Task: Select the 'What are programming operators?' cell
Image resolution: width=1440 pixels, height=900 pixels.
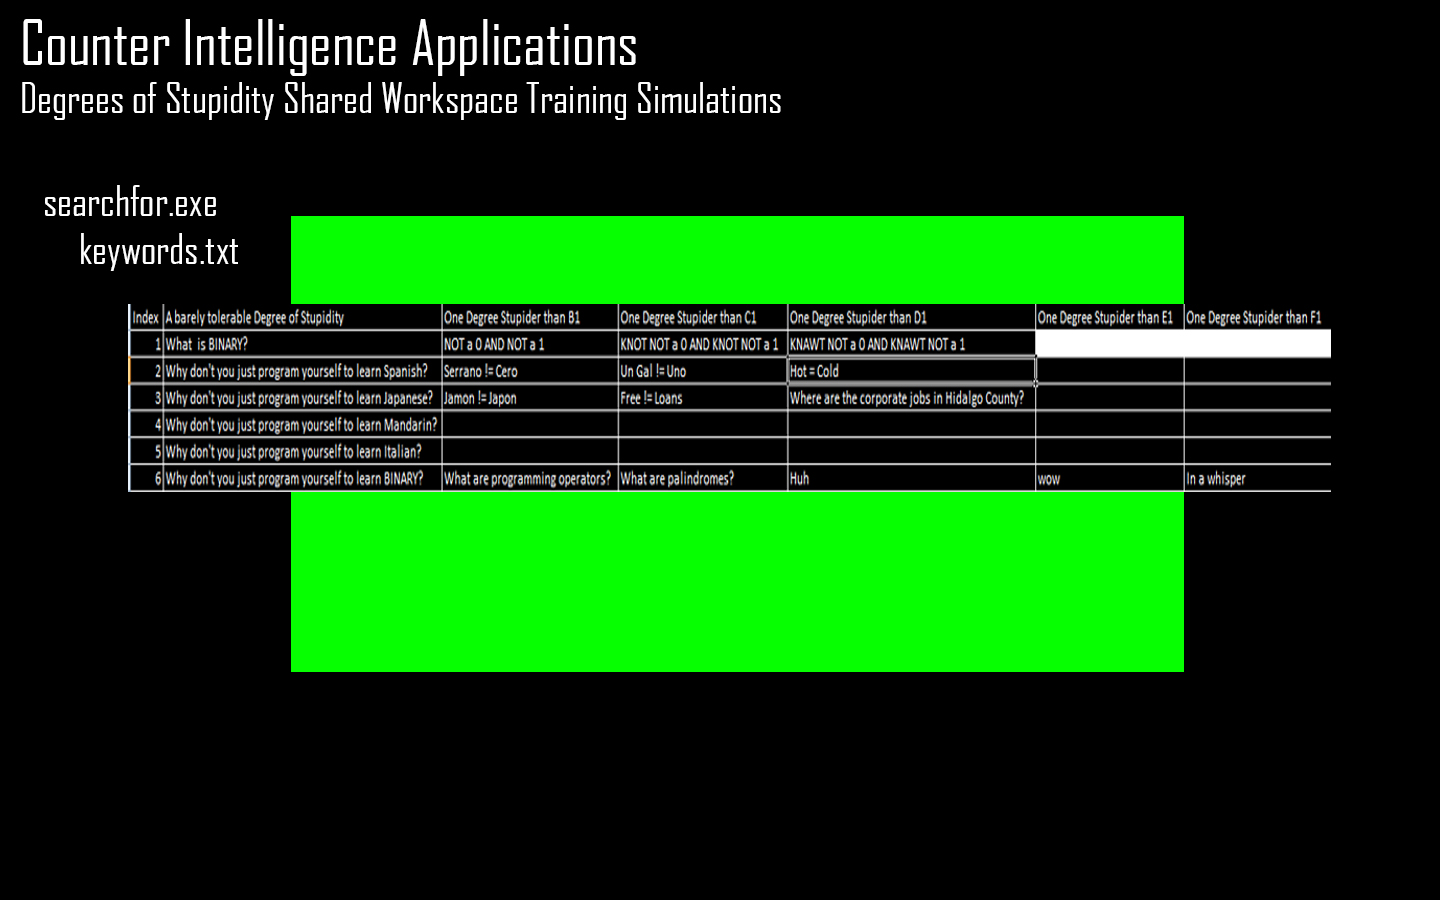Action: [529, 479]
